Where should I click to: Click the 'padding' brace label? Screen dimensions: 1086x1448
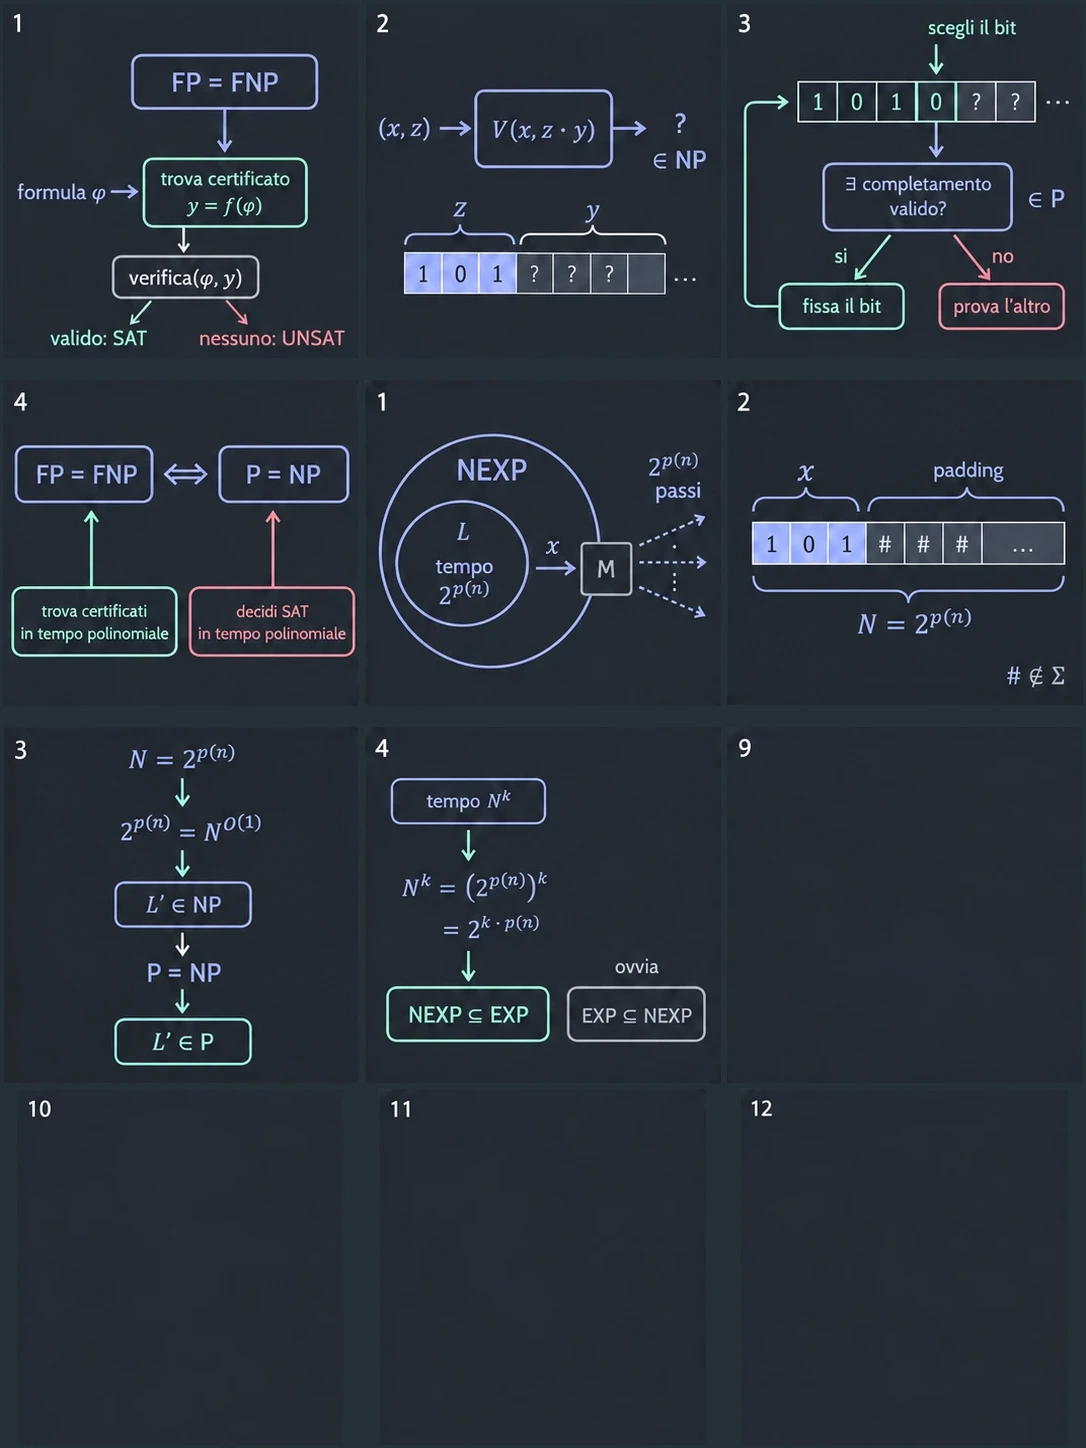(x=968, y=470)
